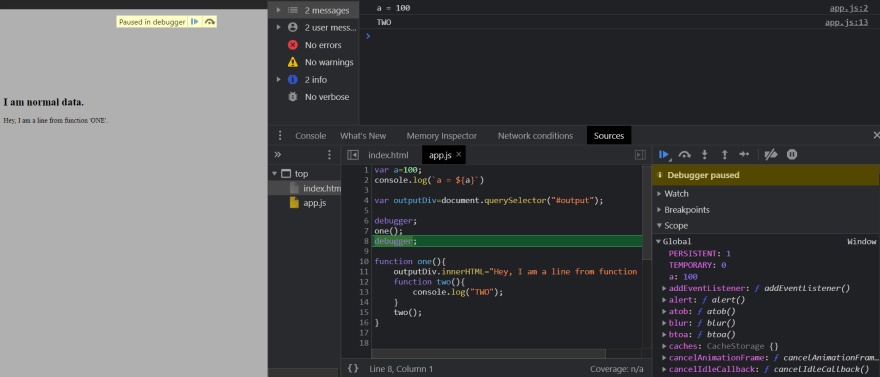Click the Step button in debugger toolbar
The height and width of the screenshot is (377, 880).
pos(744,155)
